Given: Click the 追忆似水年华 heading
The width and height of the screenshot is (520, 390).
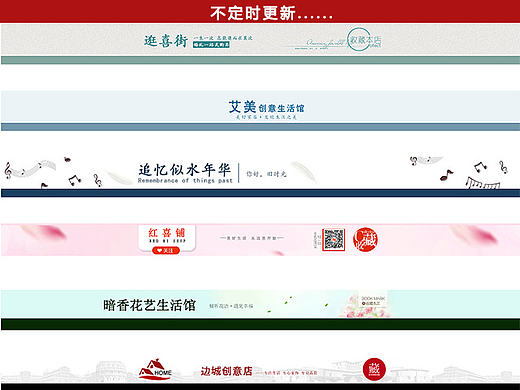Looking at the screenshot, I should 184,170.
